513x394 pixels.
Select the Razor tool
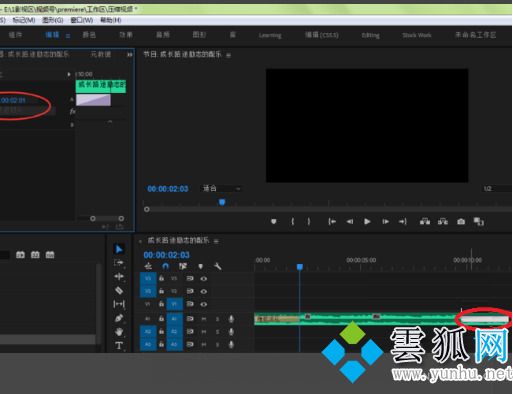coord(119,290)
